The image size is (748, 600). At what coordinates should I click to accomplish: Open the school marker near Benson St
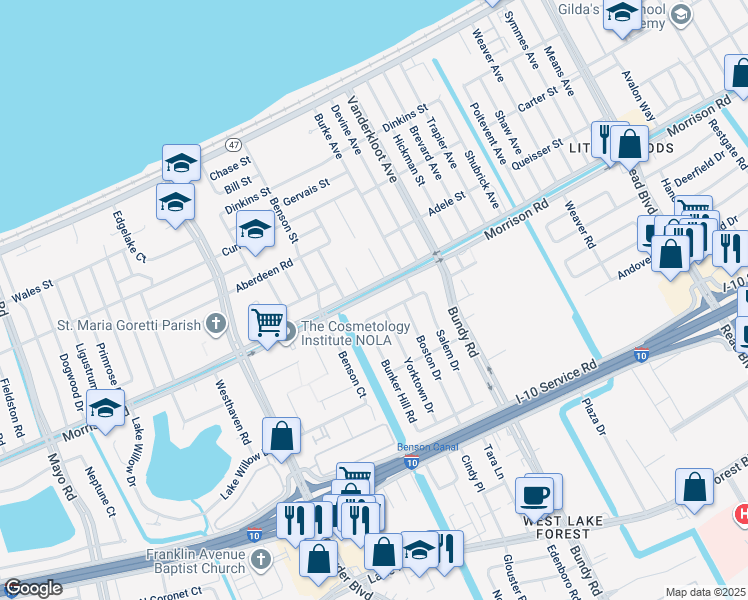pyautogui.click(x=255, y=229)
